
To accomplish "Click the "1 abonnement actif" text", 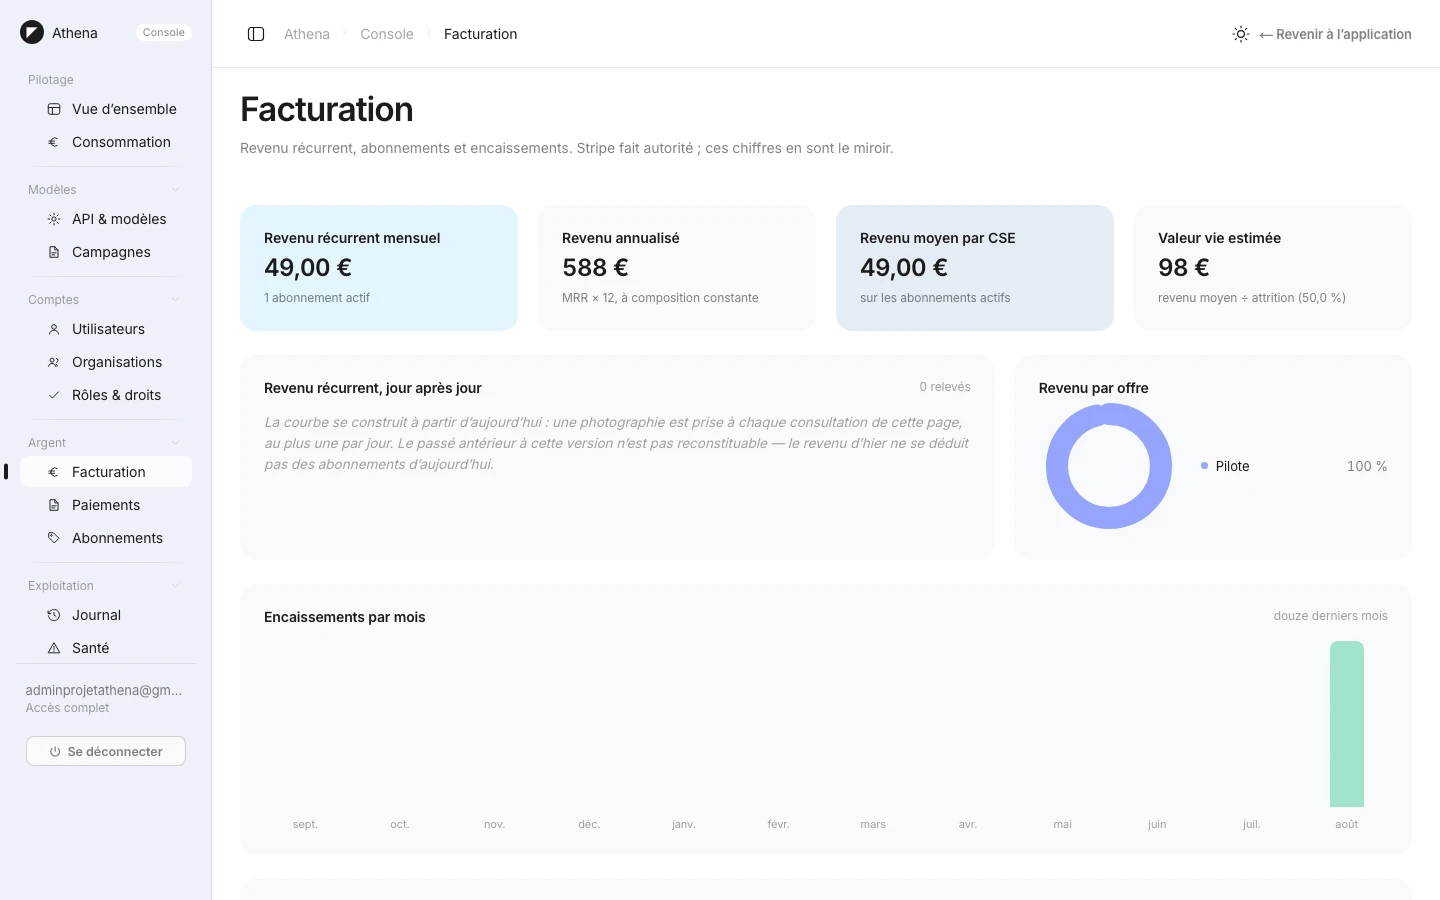I will pos(317,298).
